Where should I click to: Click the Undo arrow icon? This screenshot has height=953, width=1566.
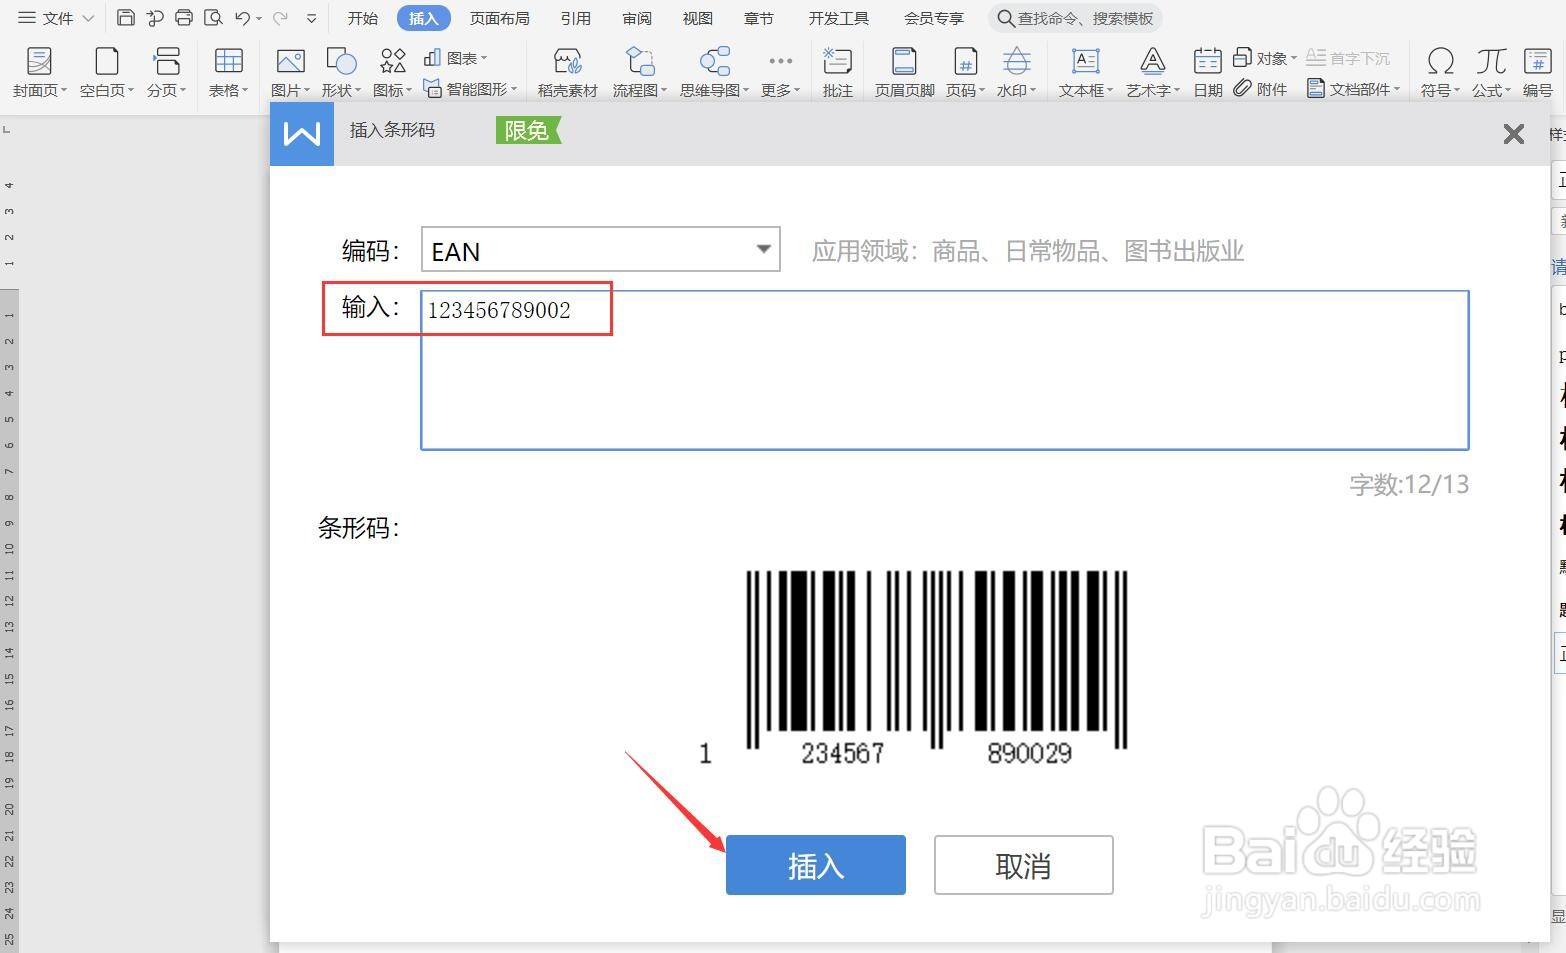242,18
